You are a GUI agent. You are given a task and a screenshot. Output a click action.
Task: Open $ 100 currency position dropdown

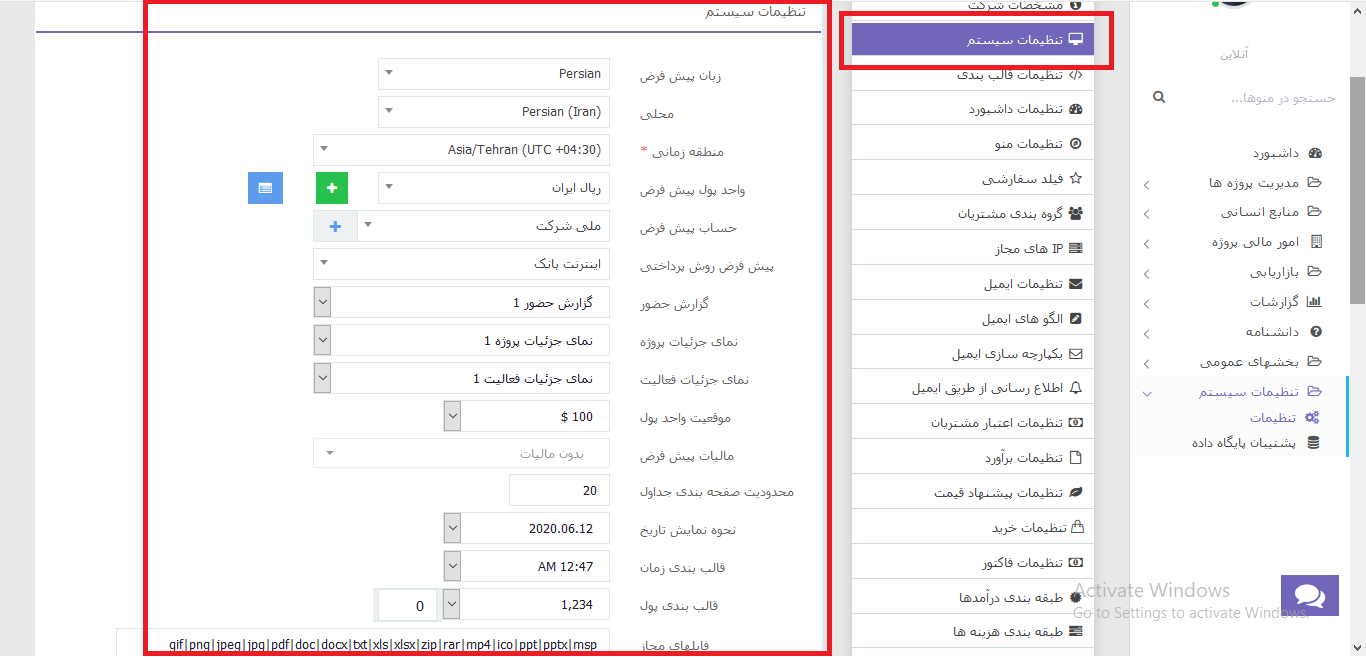pyautogui.click(x=526, y=416)
